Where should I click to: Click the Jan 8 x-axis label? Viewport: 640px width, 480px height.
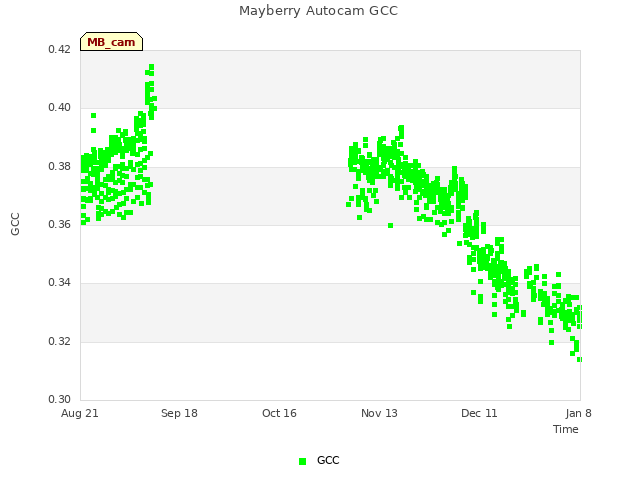point(578,413)
